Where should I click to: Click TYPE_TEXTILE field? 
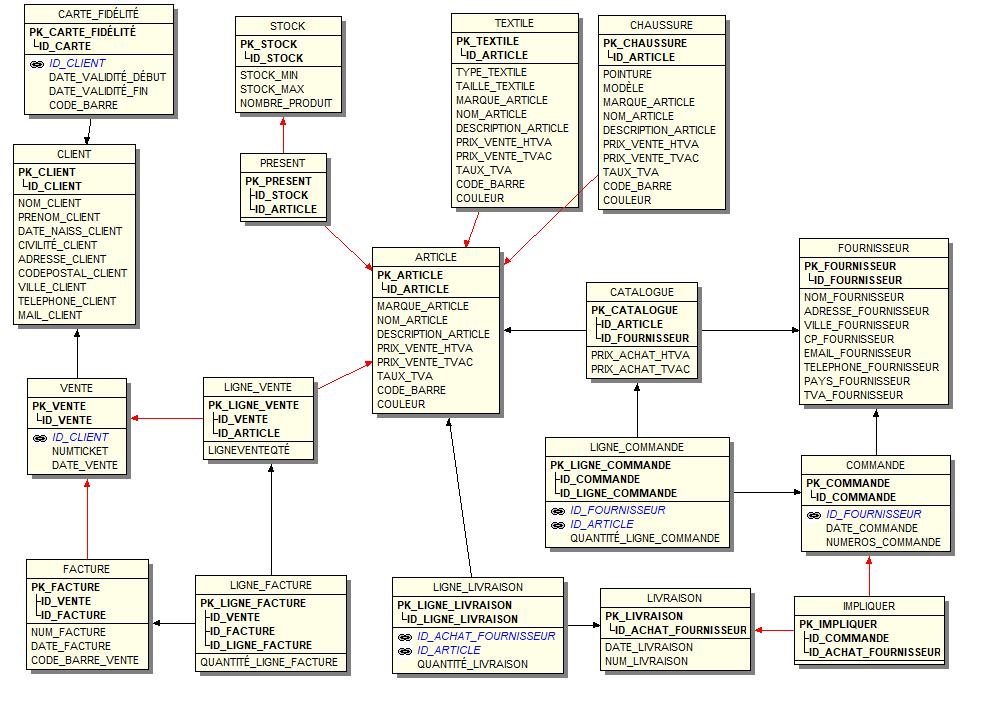click(491, 72)
